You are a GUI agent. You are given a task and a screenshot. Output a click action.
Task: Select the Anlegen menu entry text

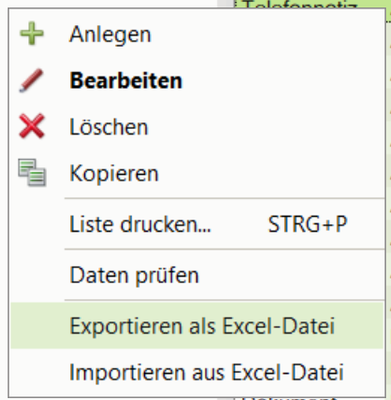point(110,34)
